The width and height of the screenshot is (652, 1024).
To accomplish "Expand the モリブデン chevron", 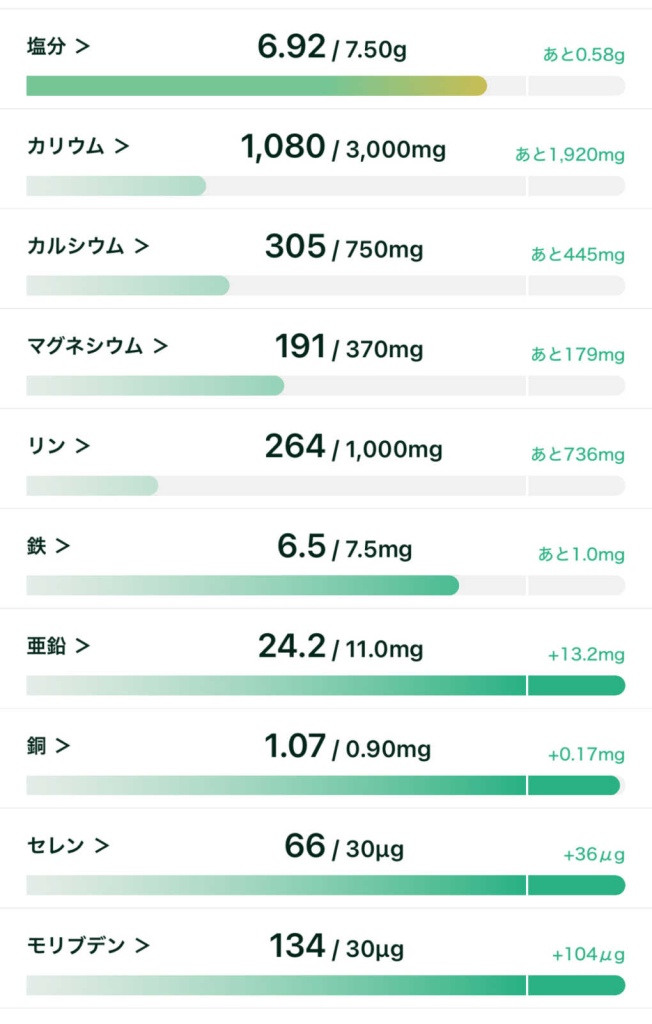I will [141, 946].
